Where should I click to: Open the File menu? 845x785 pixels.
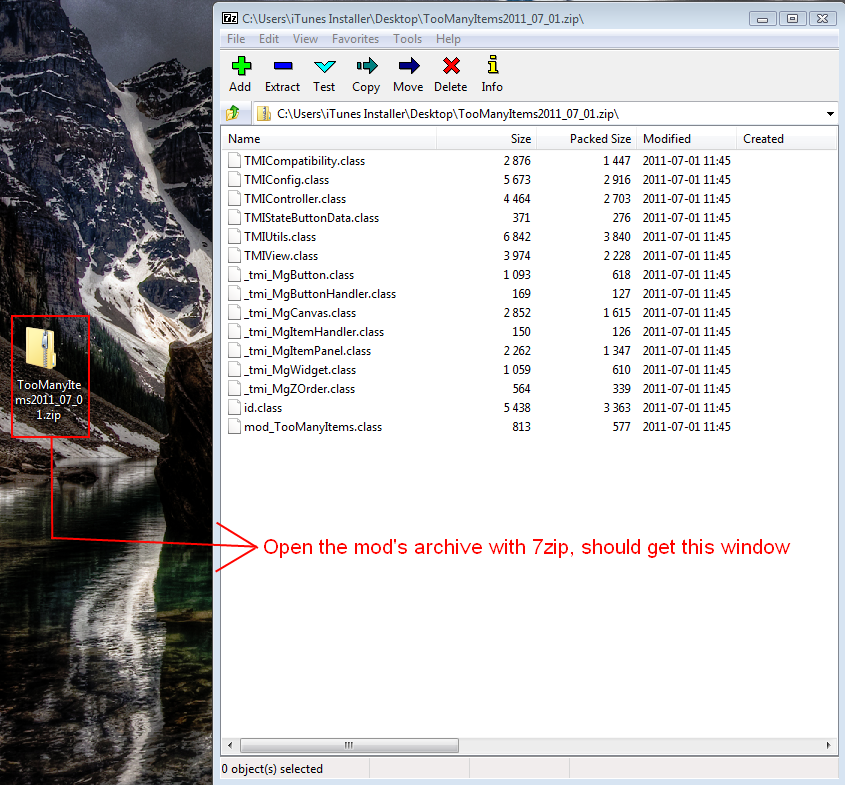pos(236,39)
